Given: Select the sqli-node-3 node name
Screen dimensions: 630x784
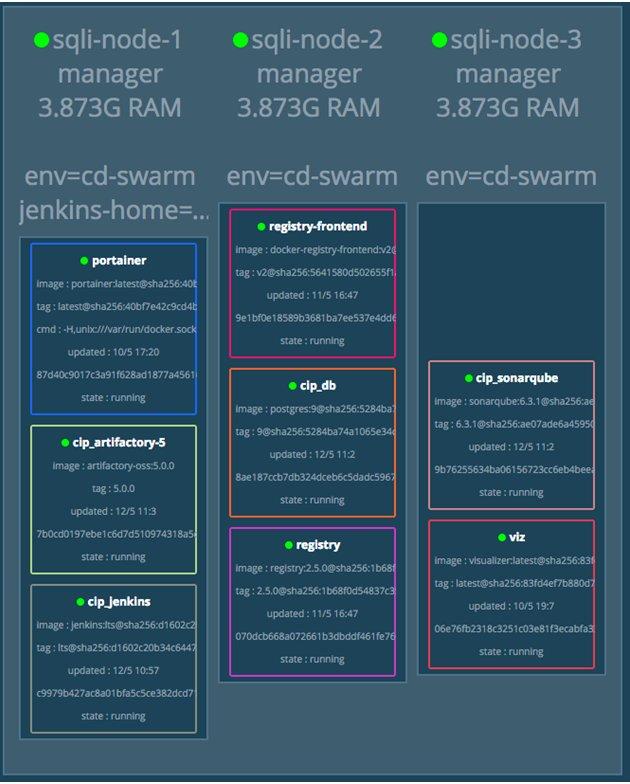Looking at the screenshot, I should tap(516, 40).
